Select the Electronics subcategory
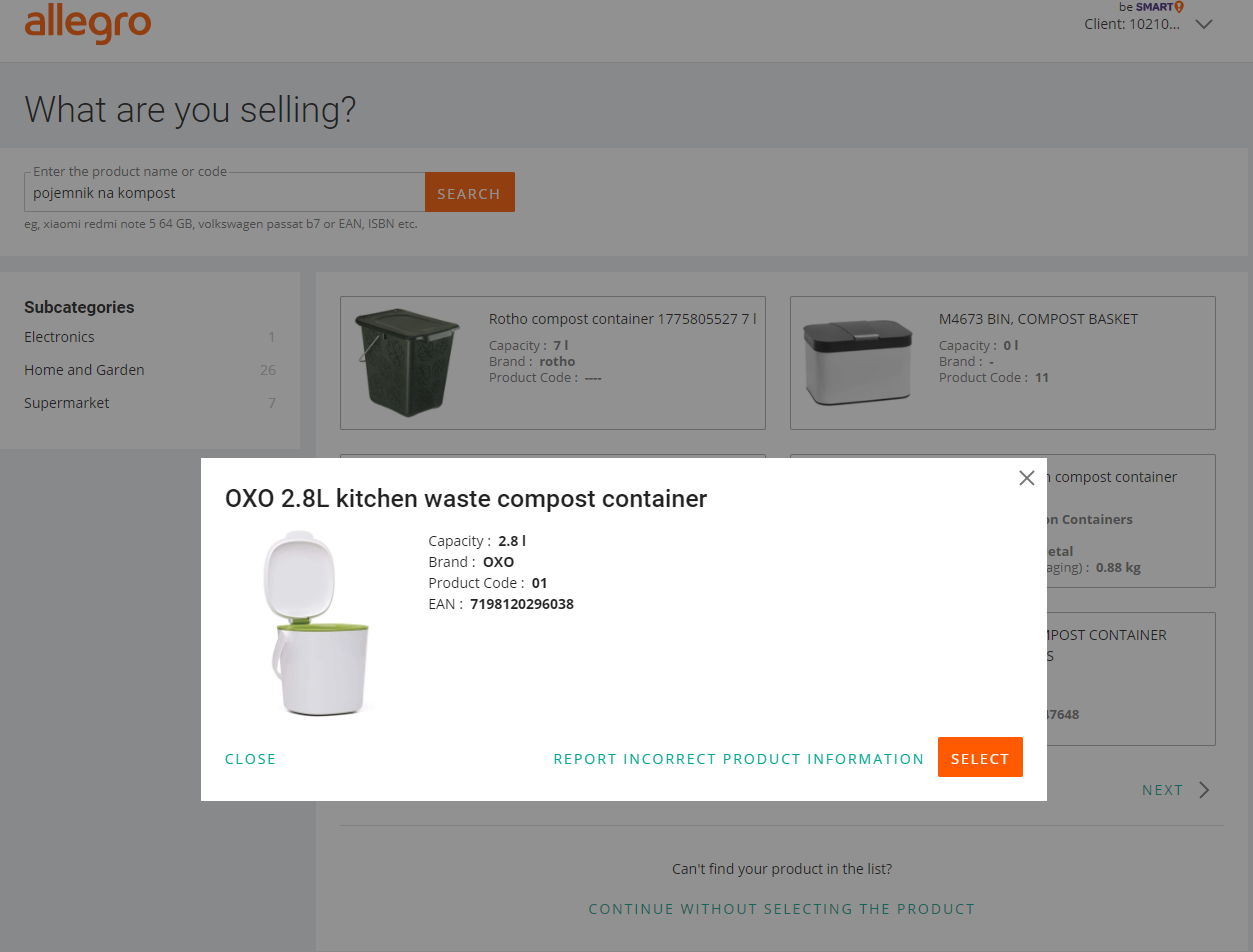Screen dimensions: 1253x952 click(x=59, y=337)
